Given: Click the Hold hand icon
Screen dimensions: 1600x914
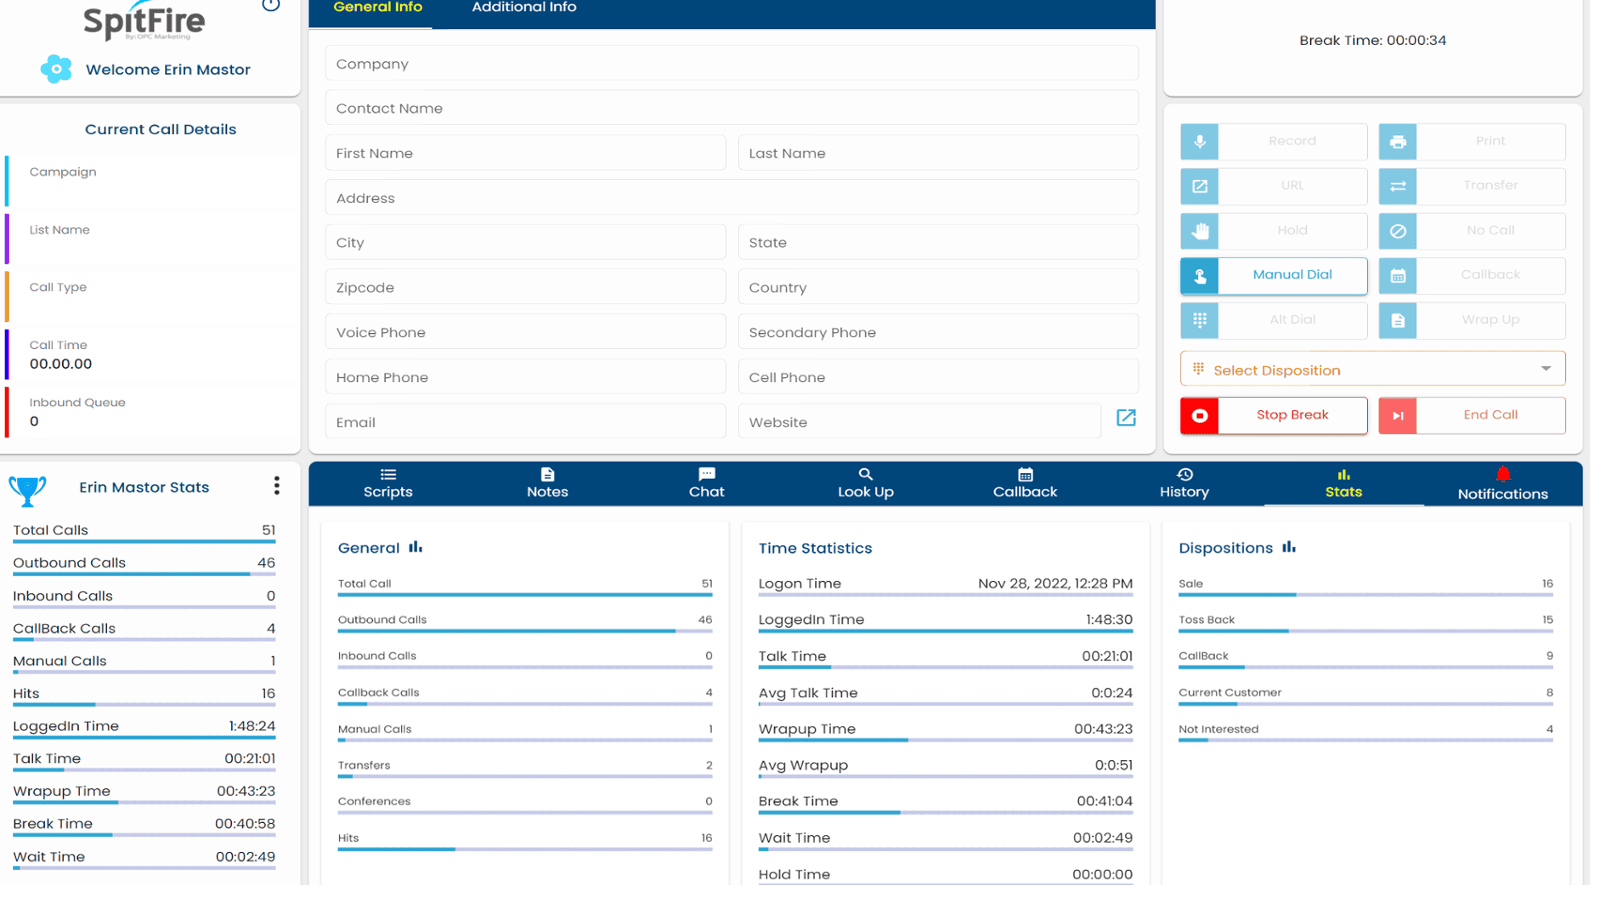Looking at the screenshot, I should point(1199,231).
